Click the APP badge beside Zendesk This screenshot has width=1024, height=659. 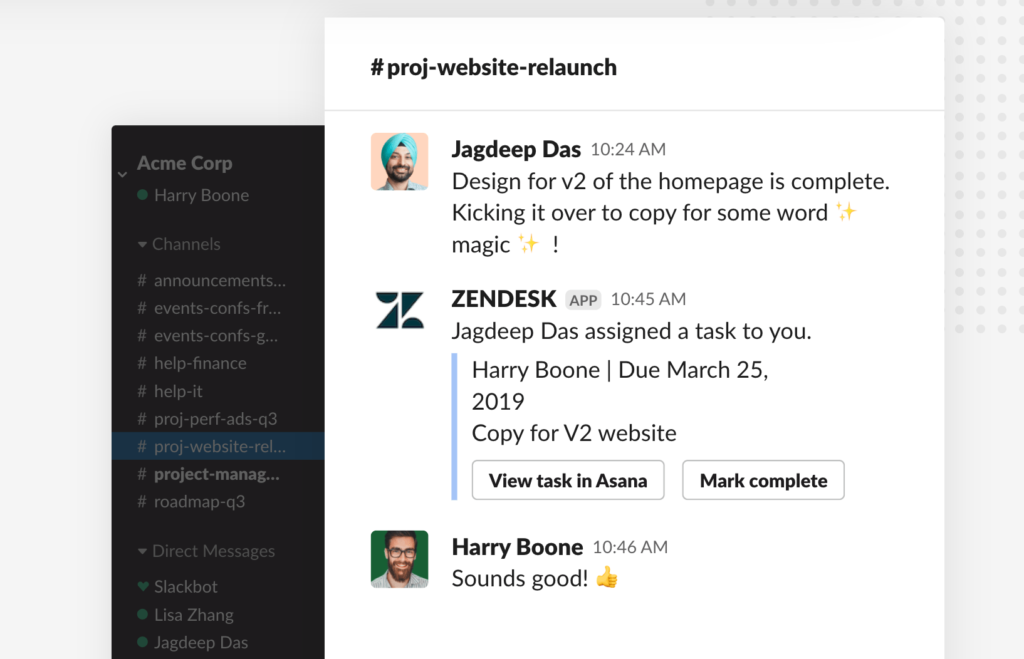pyautogui.click(x=583, y=300)
